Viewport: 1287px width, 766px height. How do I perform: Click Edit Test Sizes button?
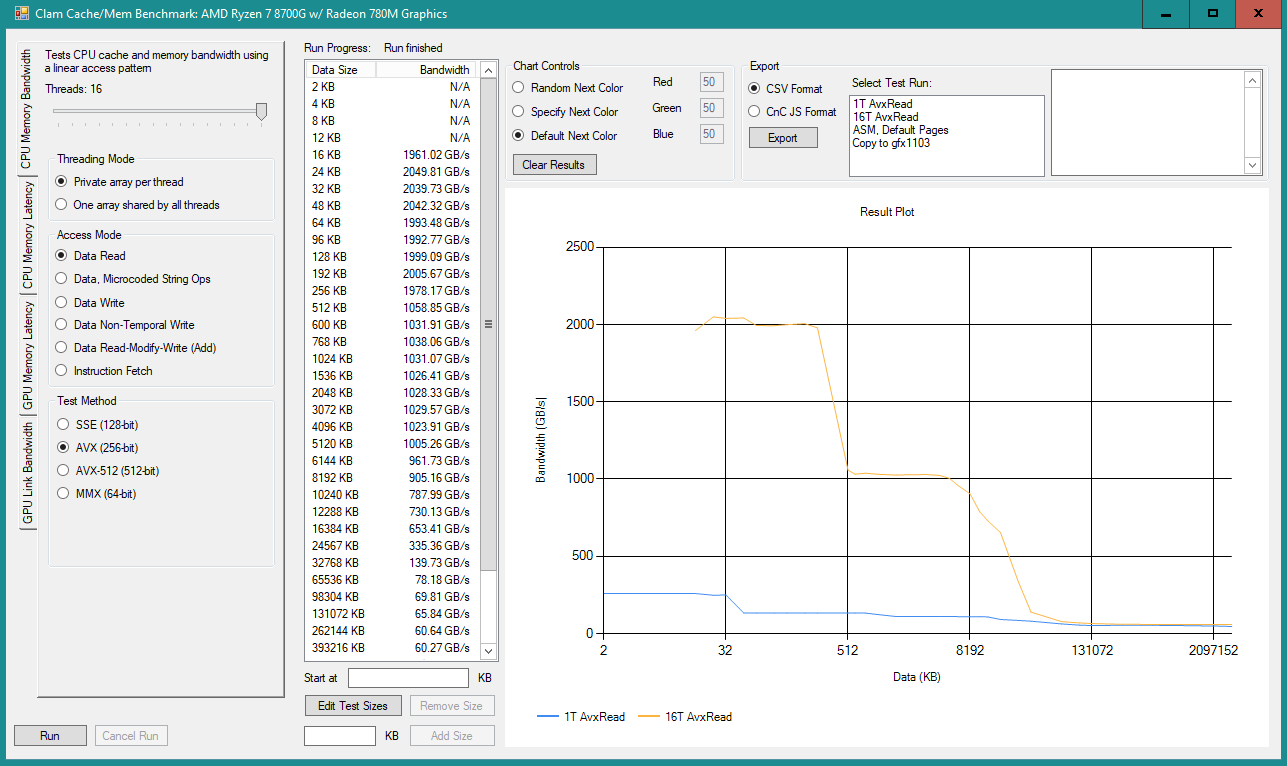(353, 706)
